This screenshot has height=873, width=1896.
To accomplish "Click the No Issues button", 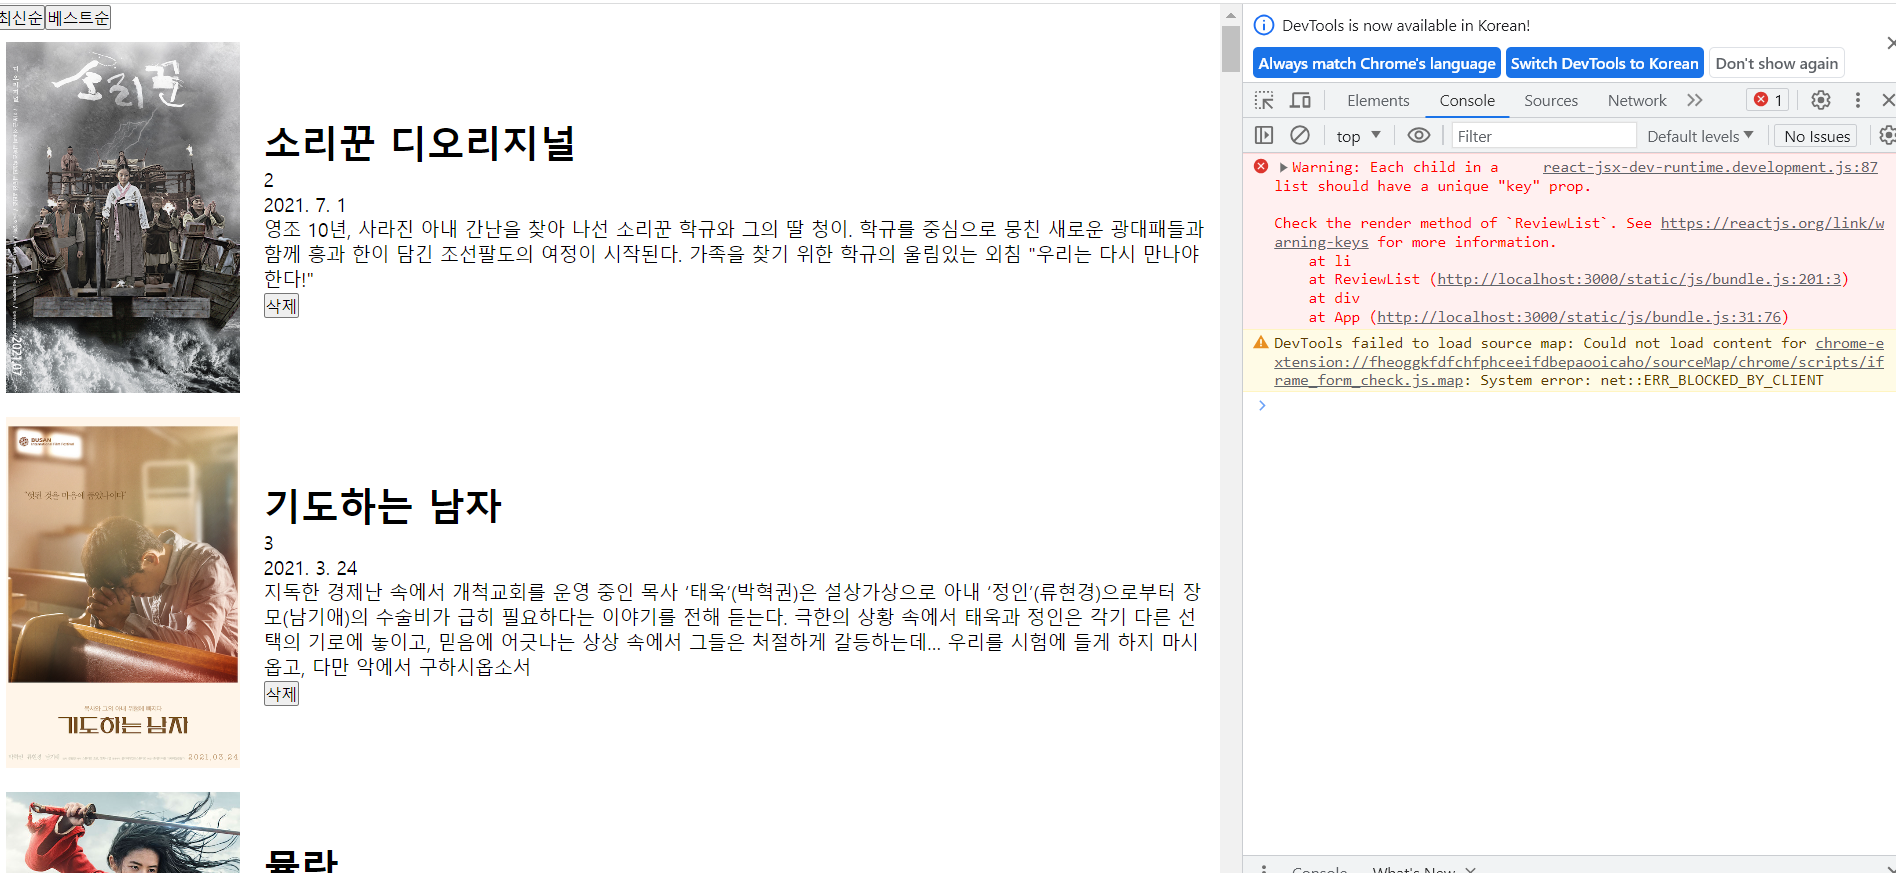I will point(1817,136).
